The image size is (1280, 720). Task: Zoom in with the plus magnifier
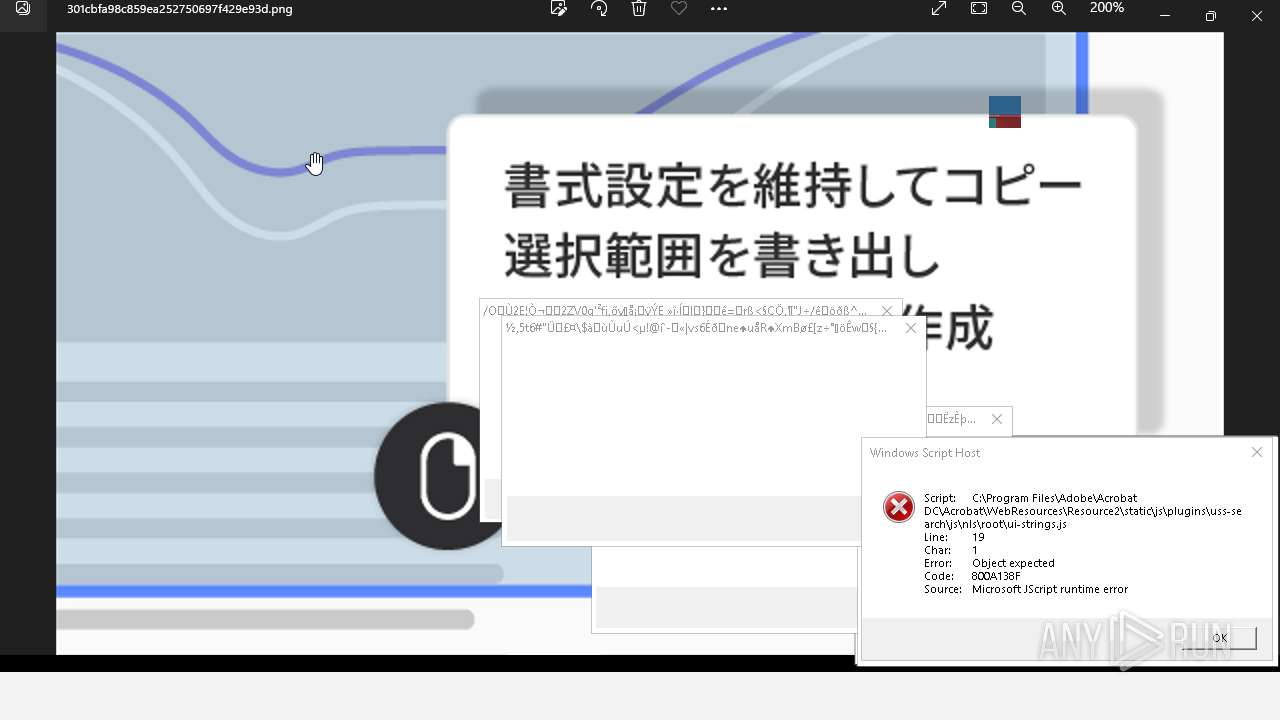[1059, 9]
